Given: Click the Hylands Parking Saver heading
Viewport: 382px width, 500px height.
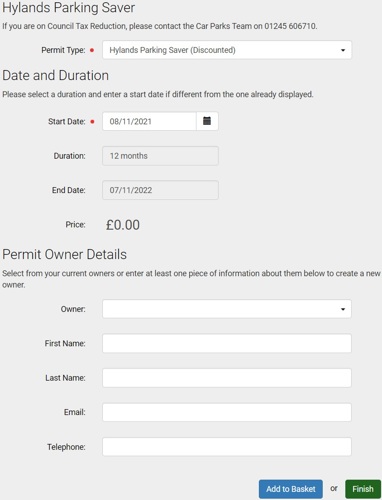Looking at the screenshot, I should coord(68,8).
